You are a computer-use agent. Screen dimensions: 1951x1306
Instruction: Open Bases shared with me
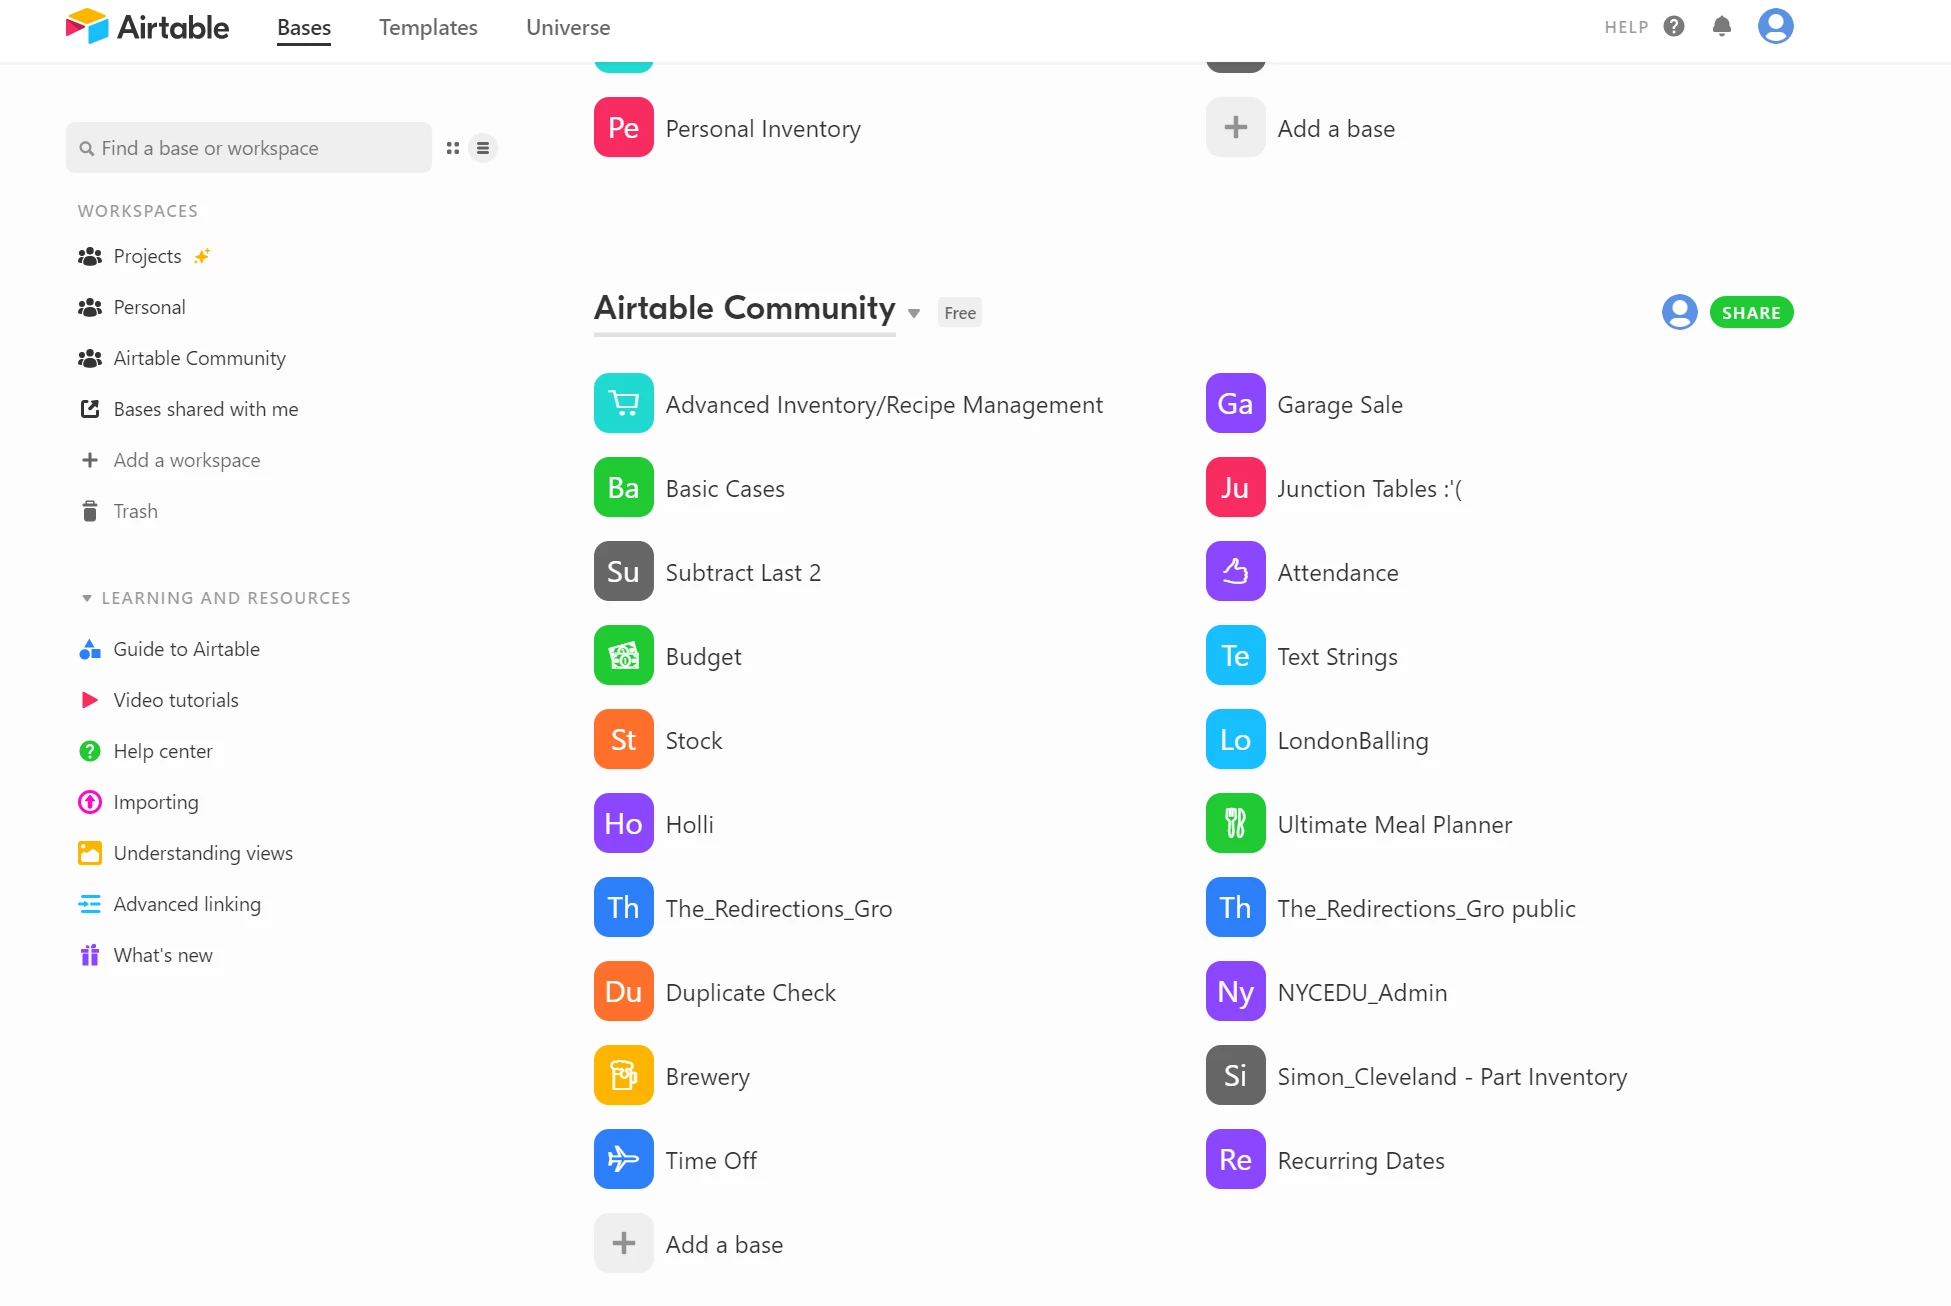pyautogui.click(x=205, y=409)
